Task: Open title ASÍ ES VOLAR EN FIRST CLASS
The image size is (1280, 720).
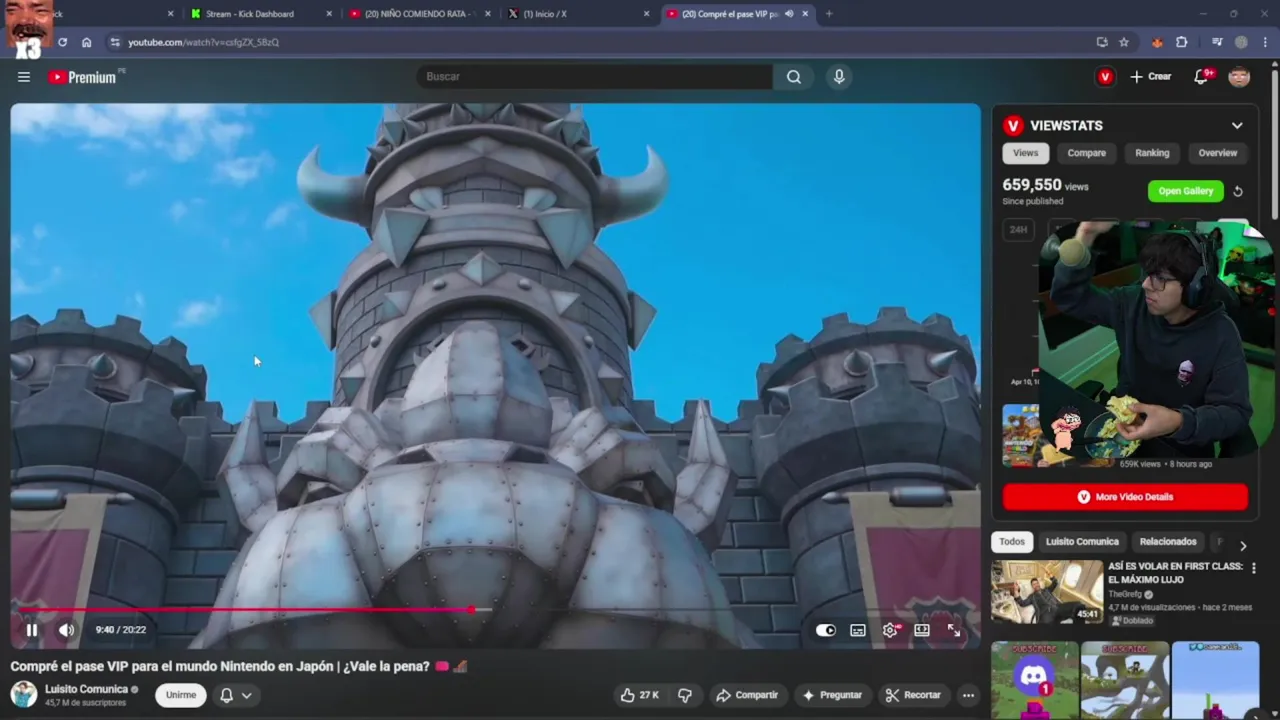Action: tap(1175, 572)
